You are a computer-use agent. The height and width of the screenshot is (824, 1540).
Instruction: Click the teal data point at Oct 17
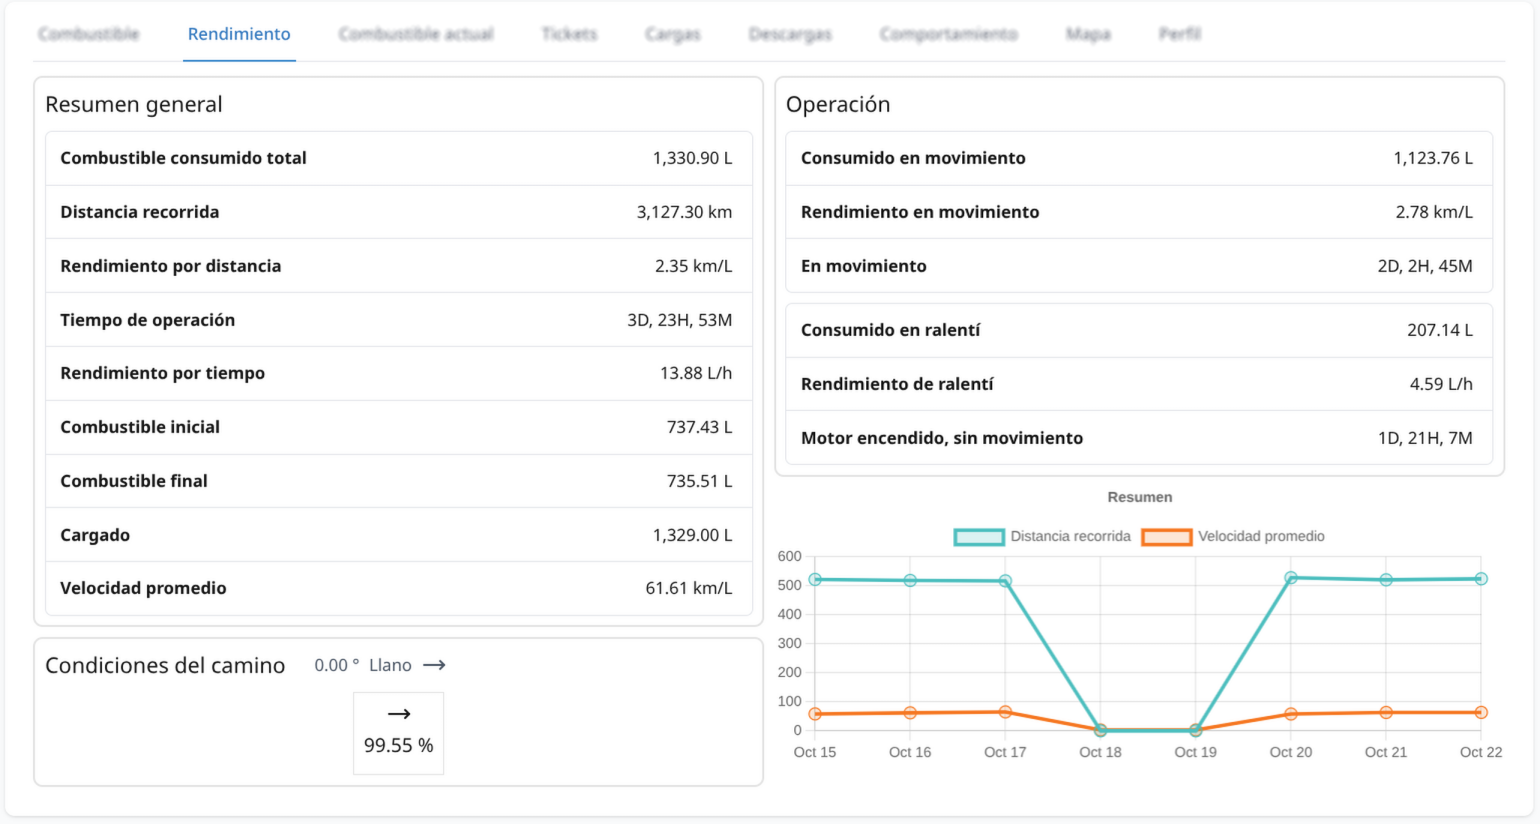(1005, 581)
